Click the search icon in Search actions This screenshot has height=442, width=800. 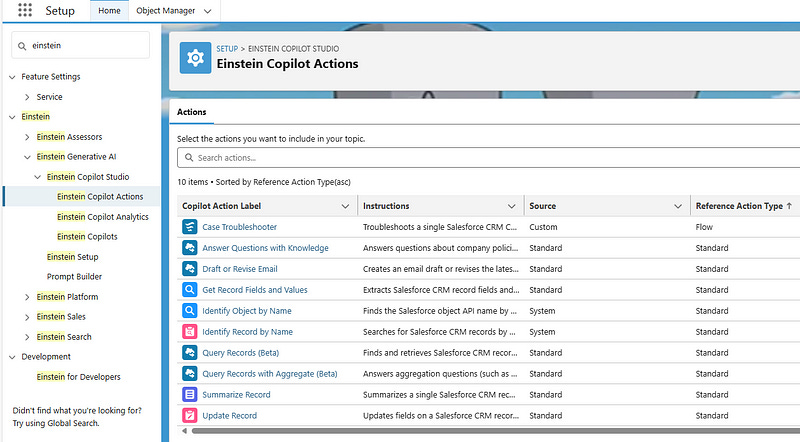tap(189, 158)
